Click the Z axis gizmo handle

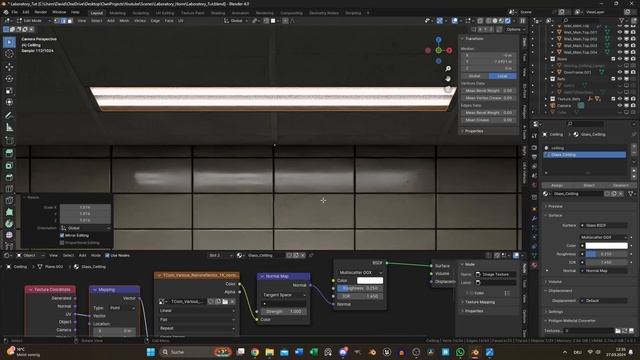438,40
